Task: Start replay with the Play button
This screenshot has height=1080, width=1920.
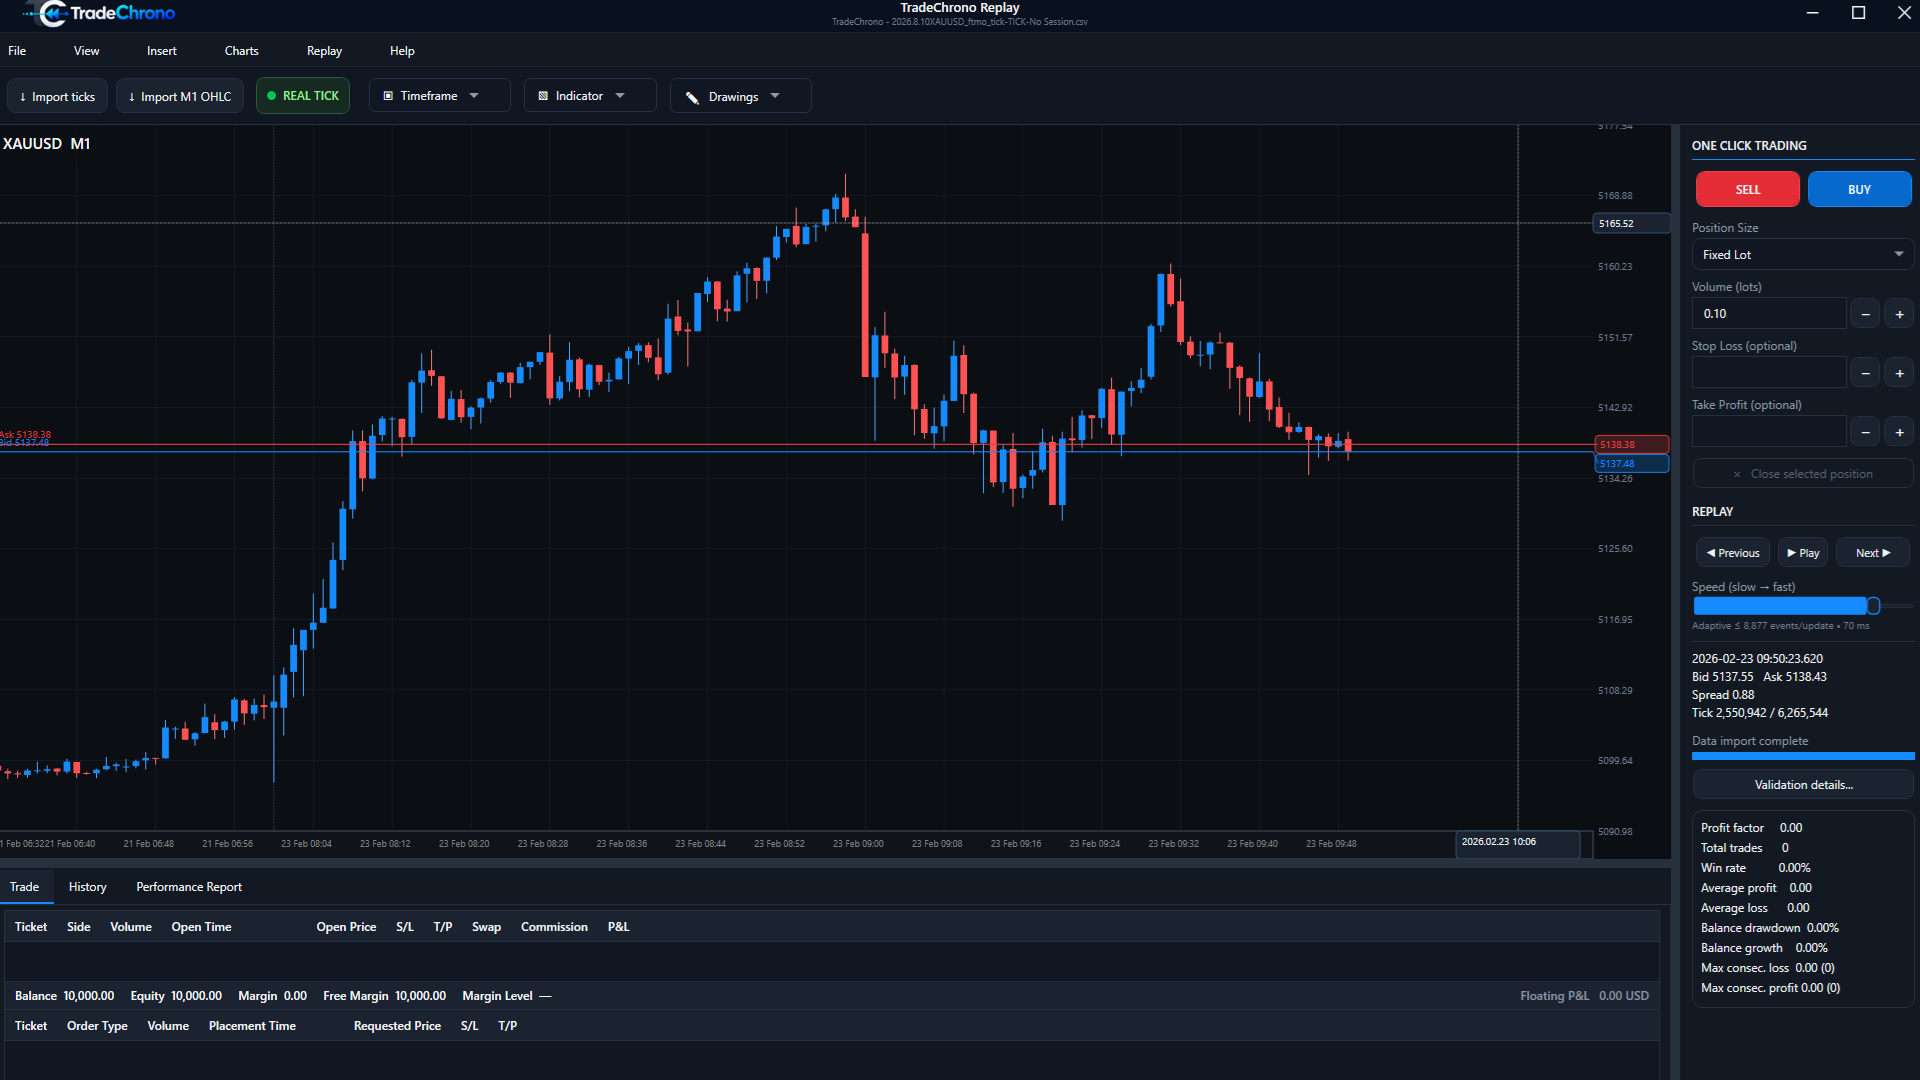Action: point(1803,553)
